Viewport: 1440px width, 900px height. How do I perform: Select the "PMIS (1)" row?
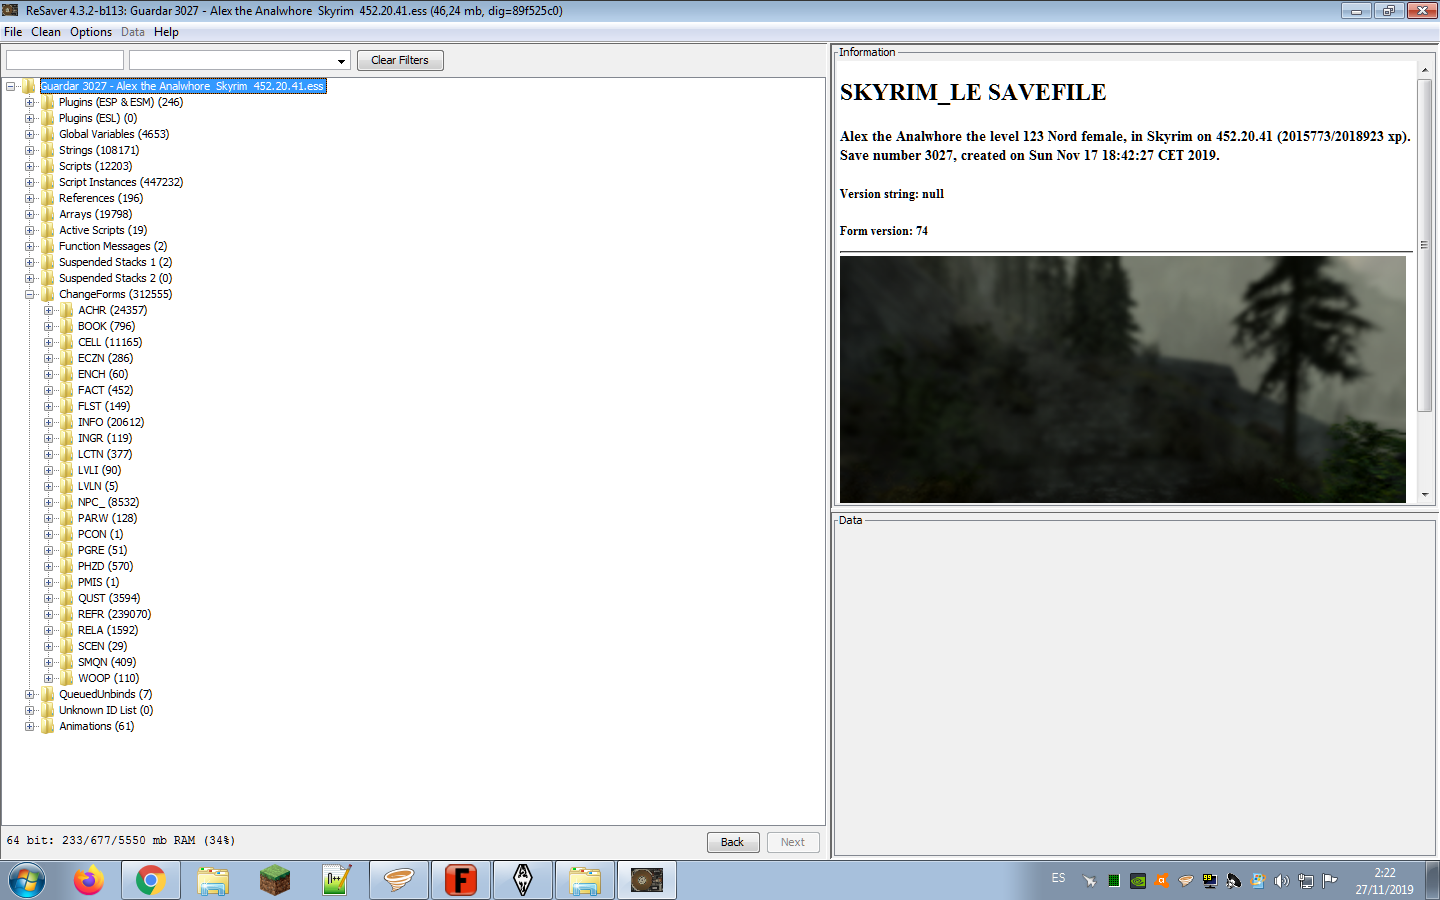click(98, 582)
